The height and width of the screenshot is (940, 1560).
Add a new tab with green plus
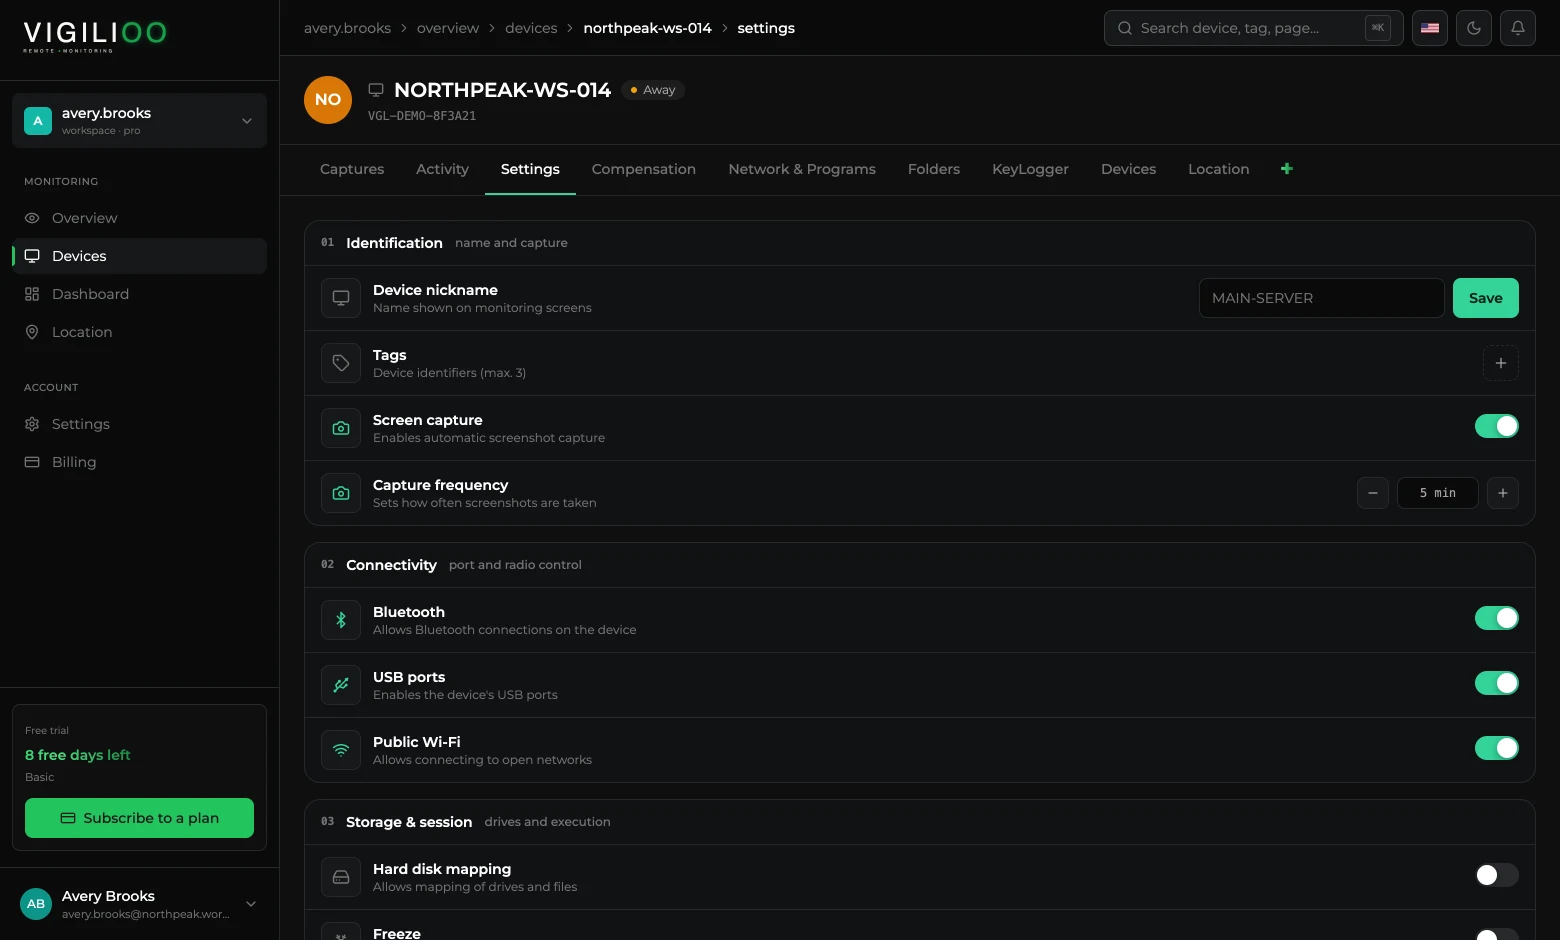click(1287, 169)
